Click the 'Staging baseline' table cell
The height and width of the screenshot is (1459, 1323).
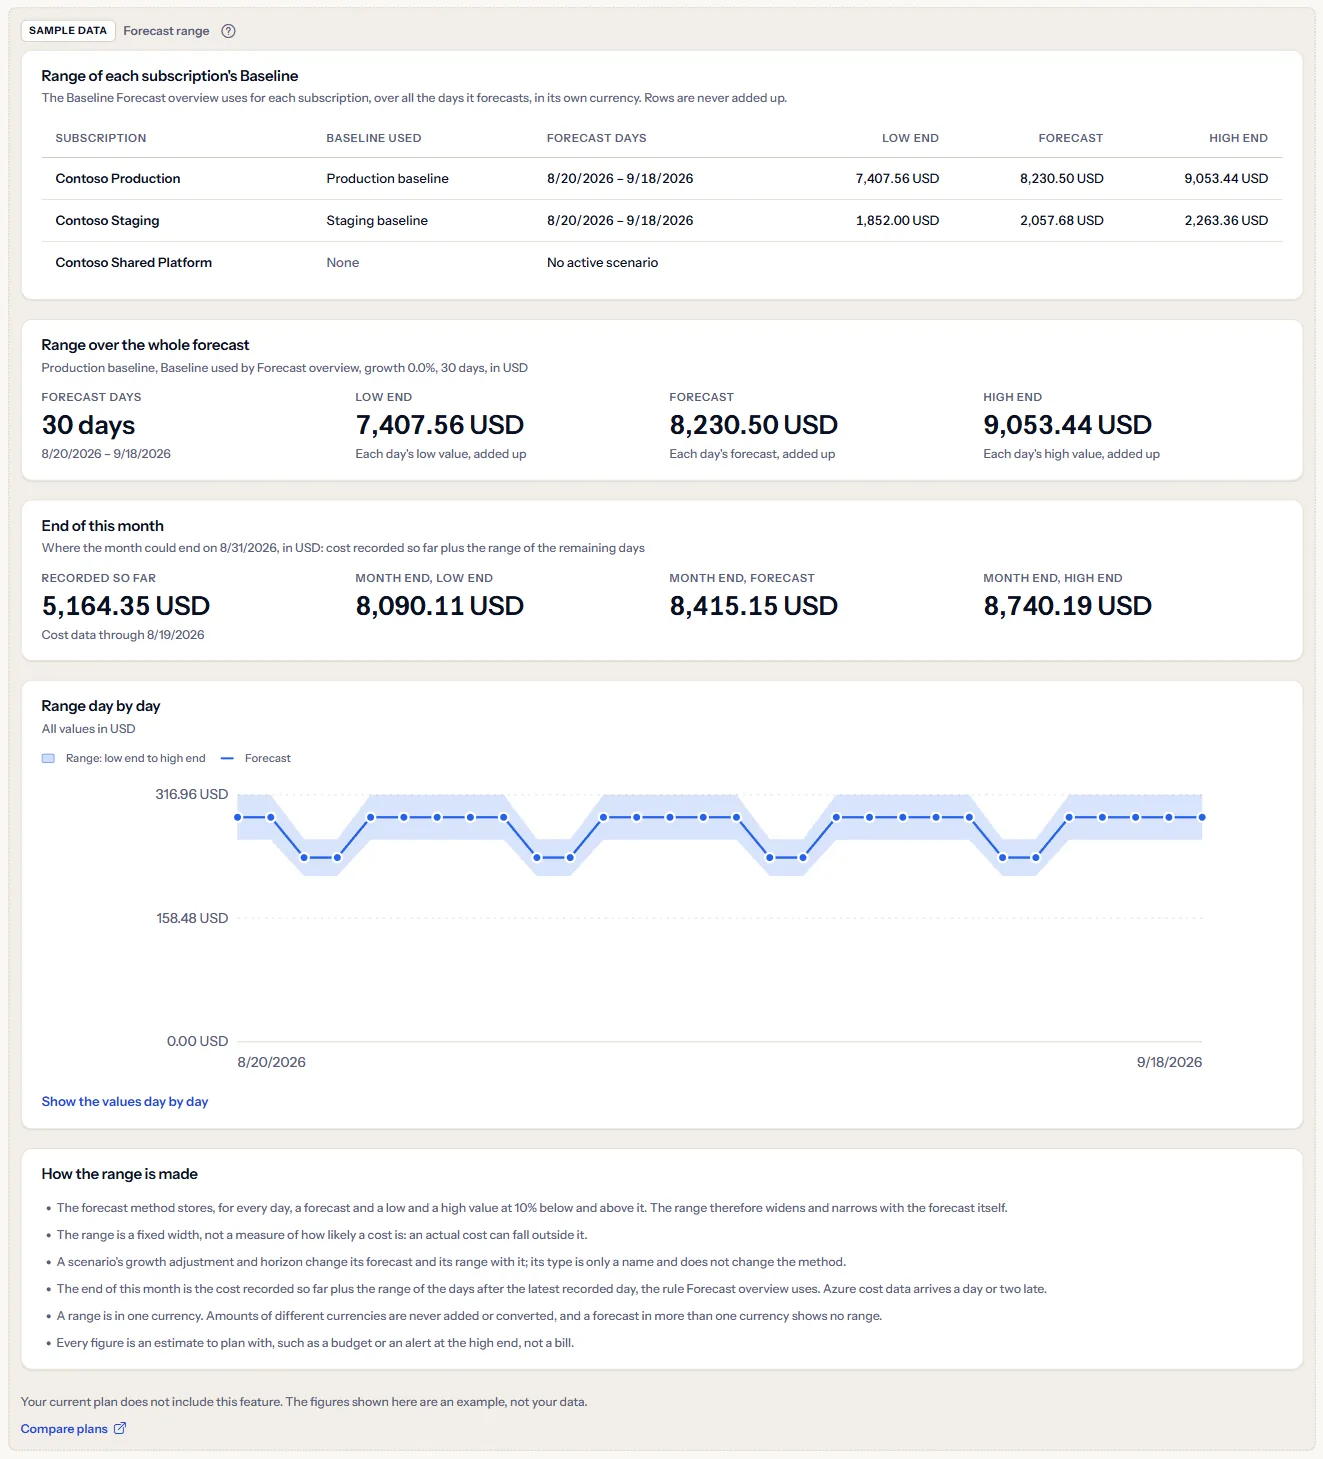(x=377, y=221)
